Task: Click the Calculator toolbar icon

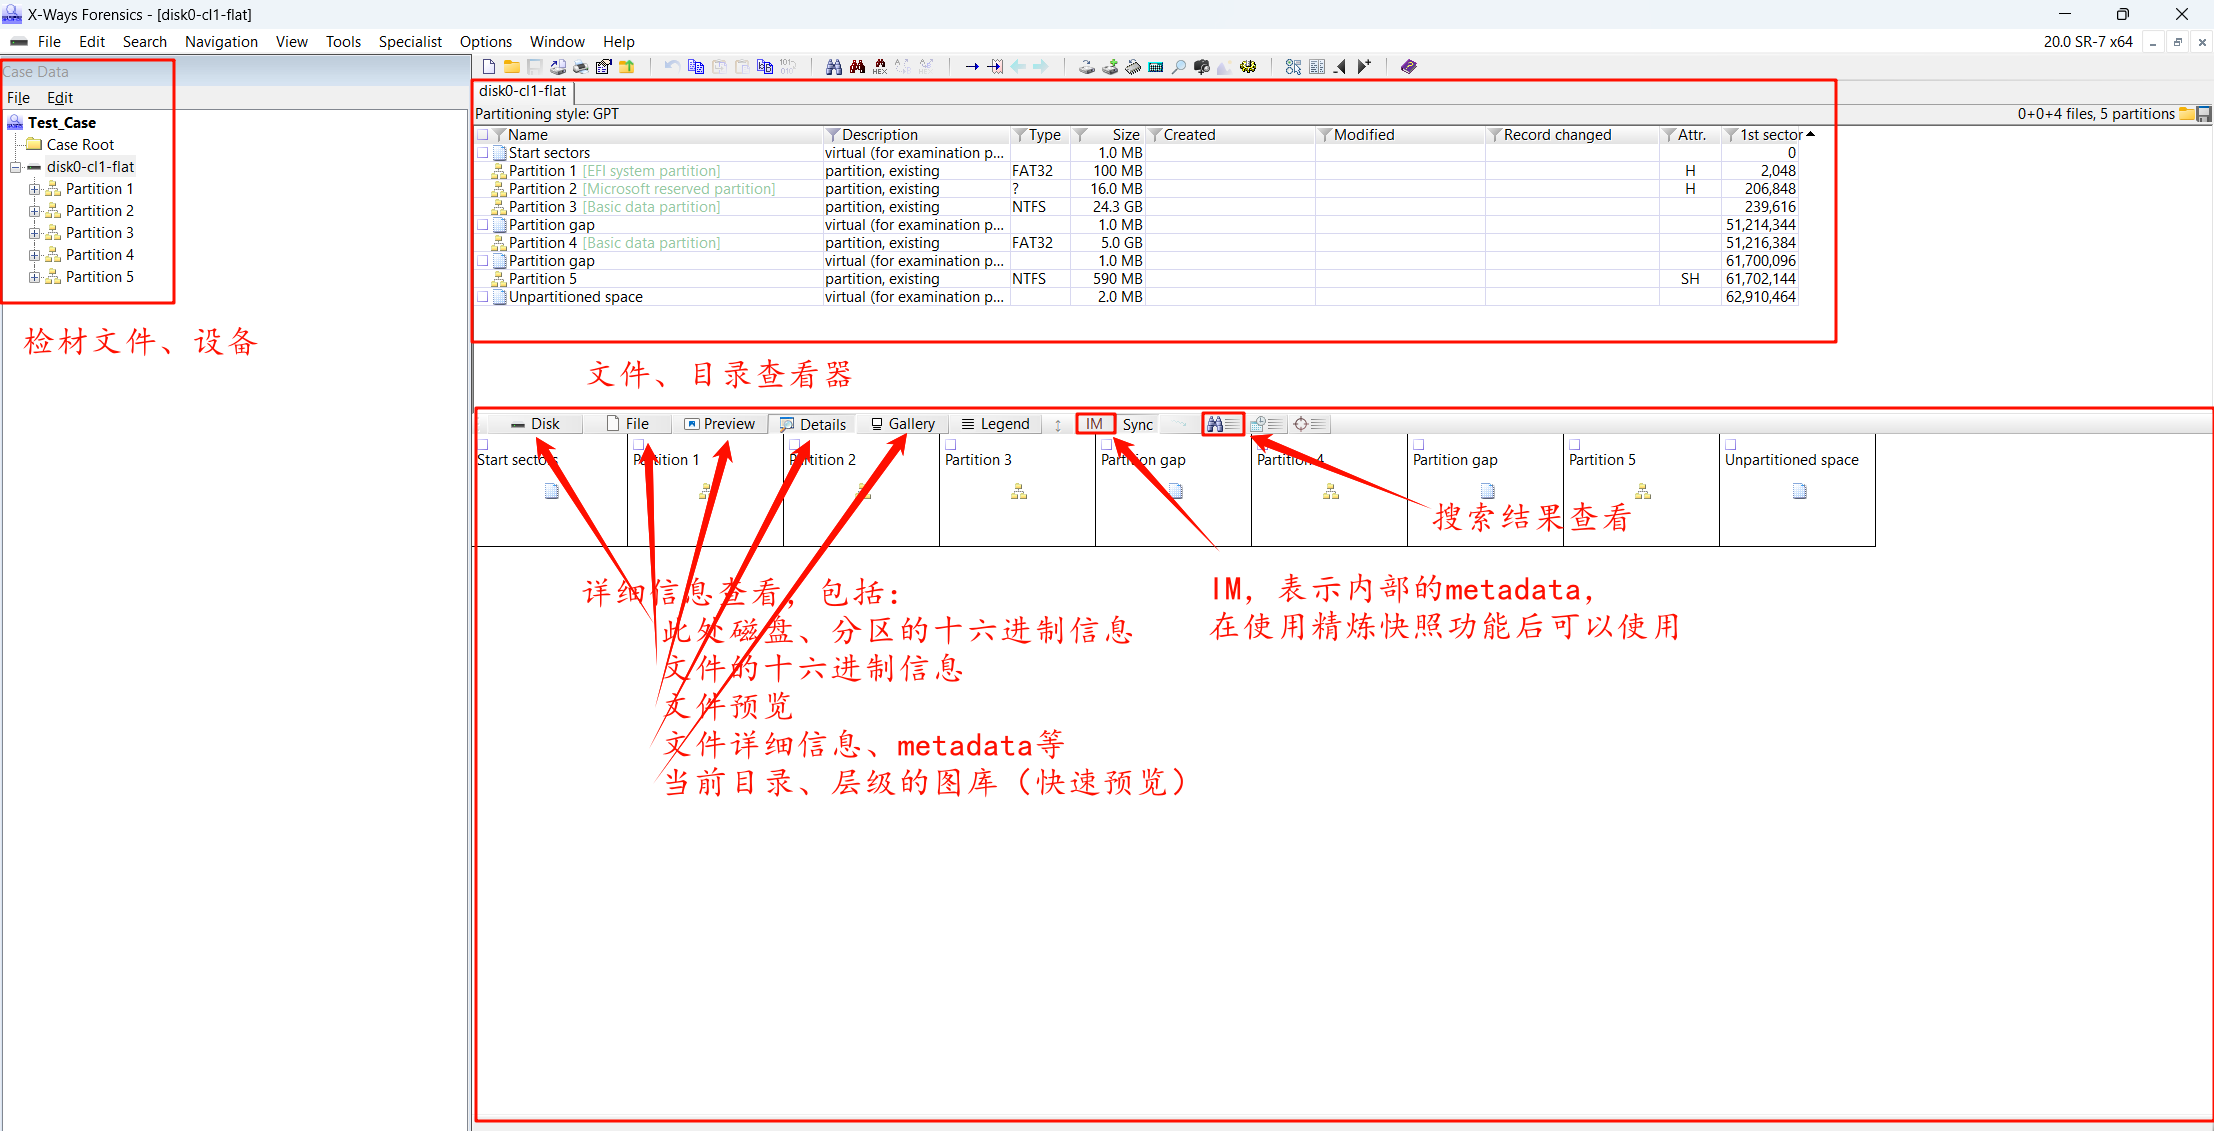Action: coord(1156,67)
